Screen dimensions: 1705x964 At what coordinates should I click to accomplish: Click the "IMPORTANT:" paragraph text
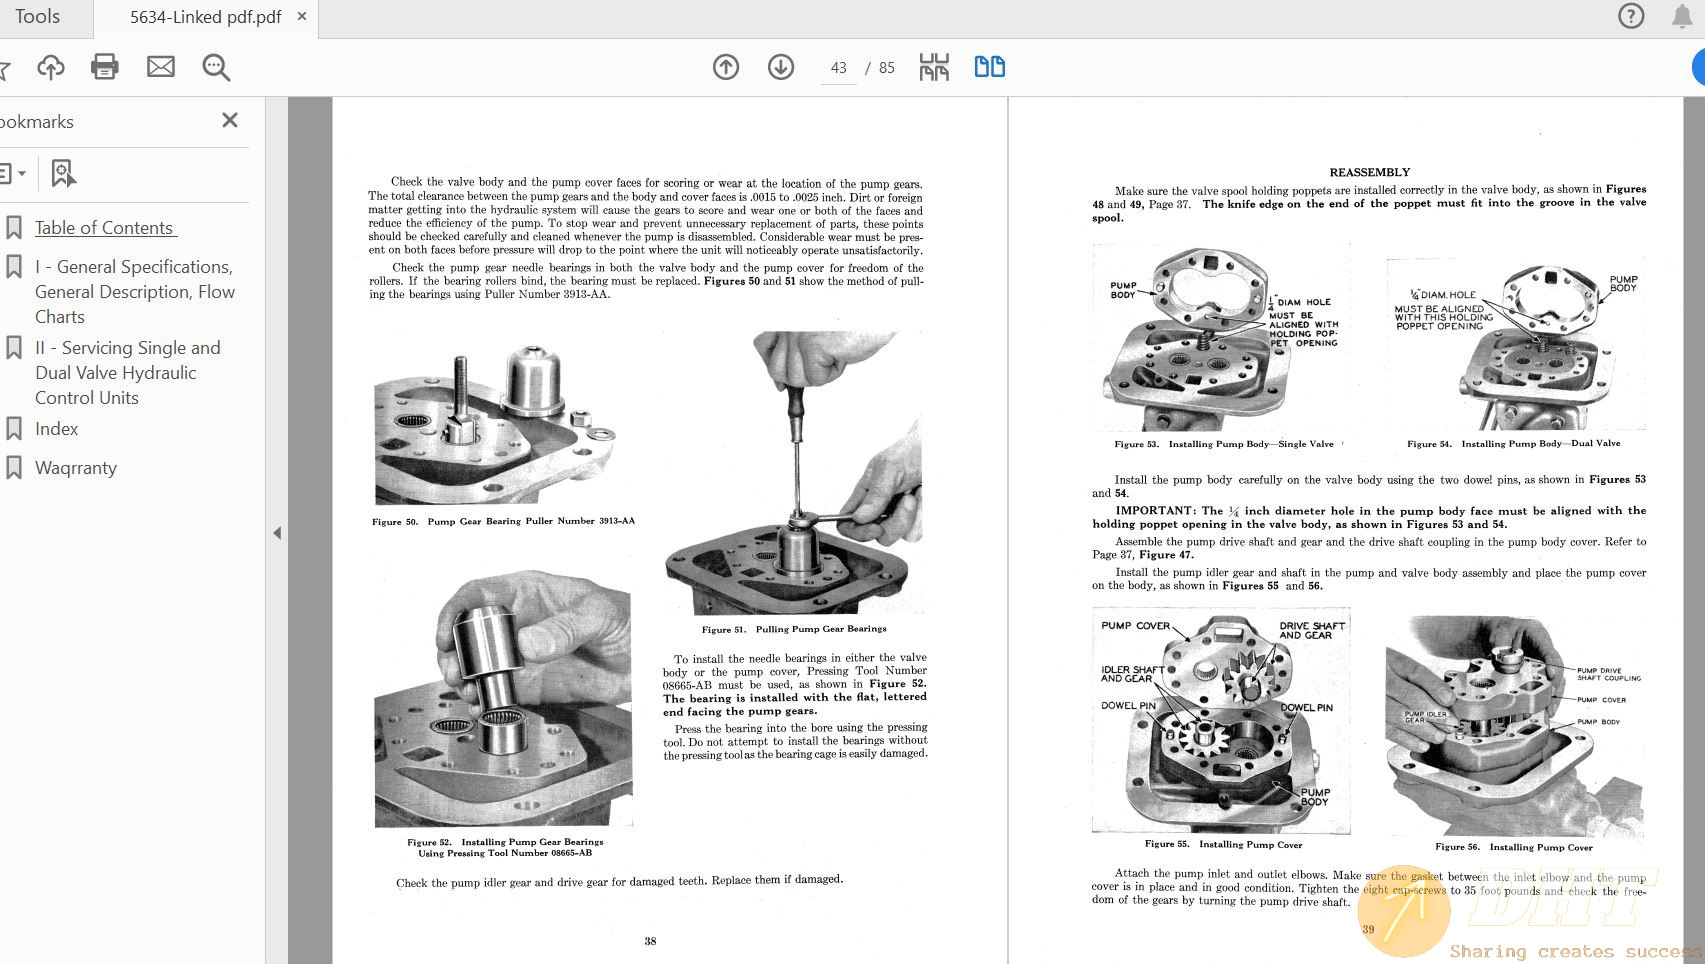tap(1369, 517)
